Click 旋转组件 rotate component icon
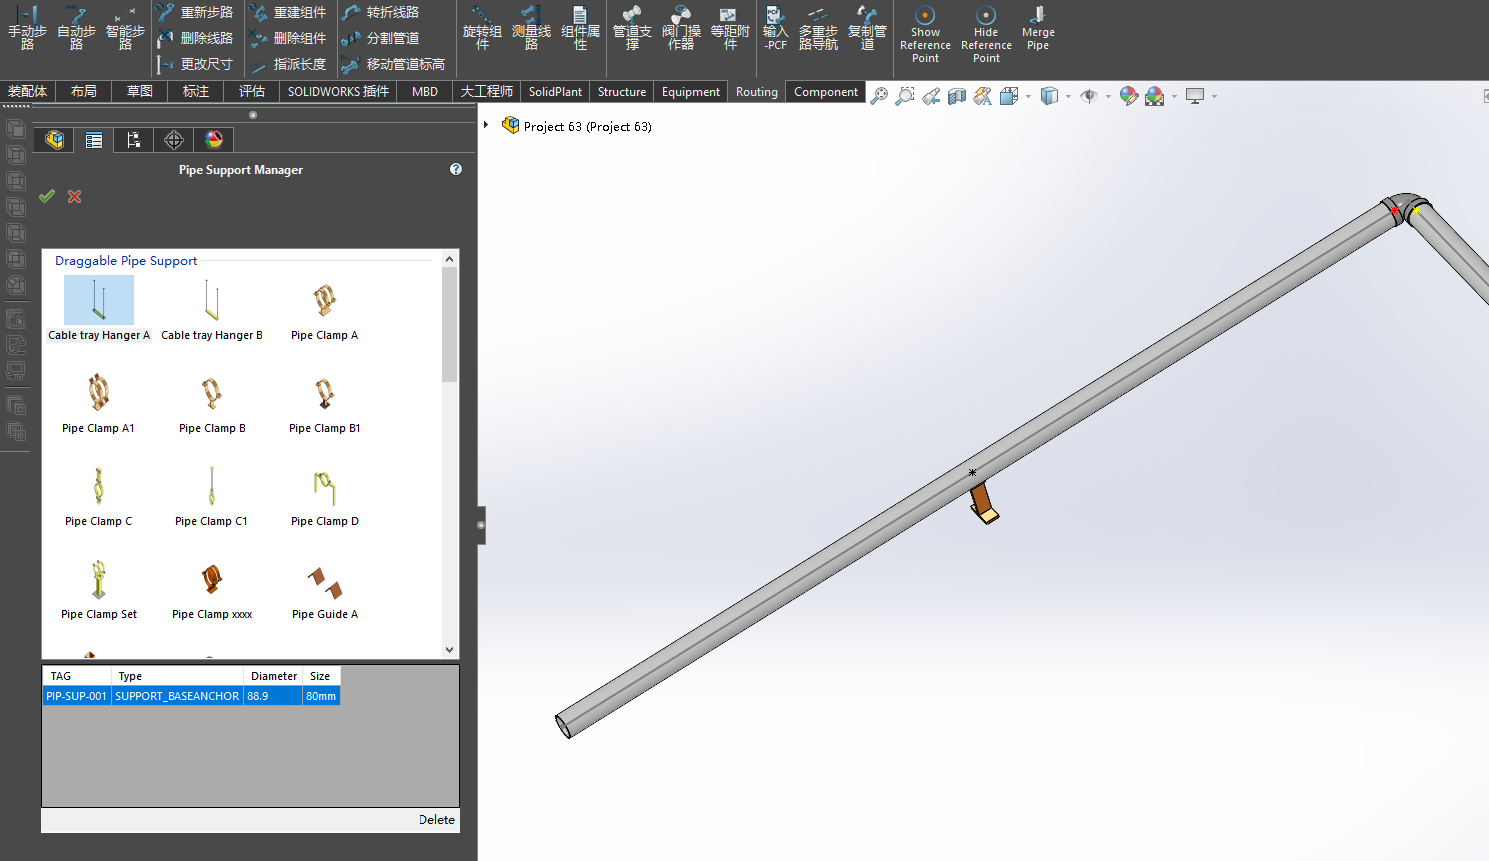Image resolution: width=1489 pixels, height=861 pixels. coord(482,28)
